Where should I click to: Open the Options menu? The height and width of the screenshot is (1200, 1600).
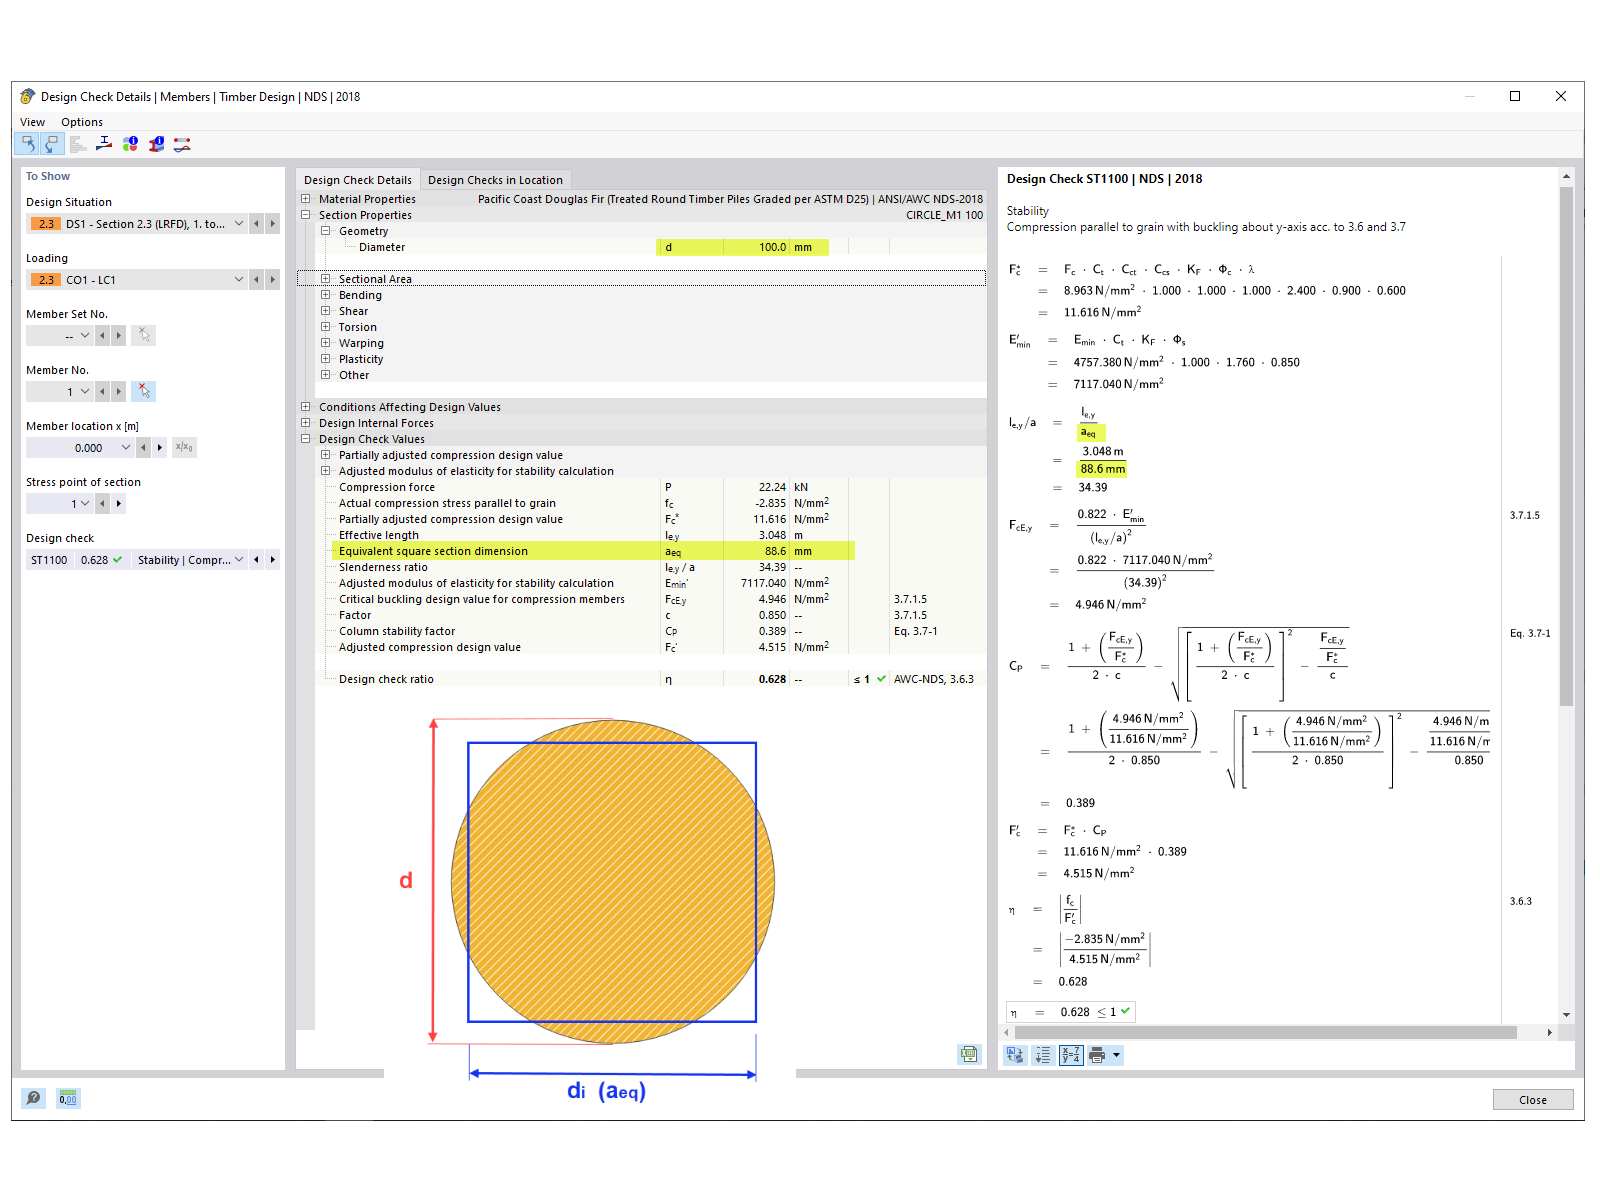tap(81, 121)
